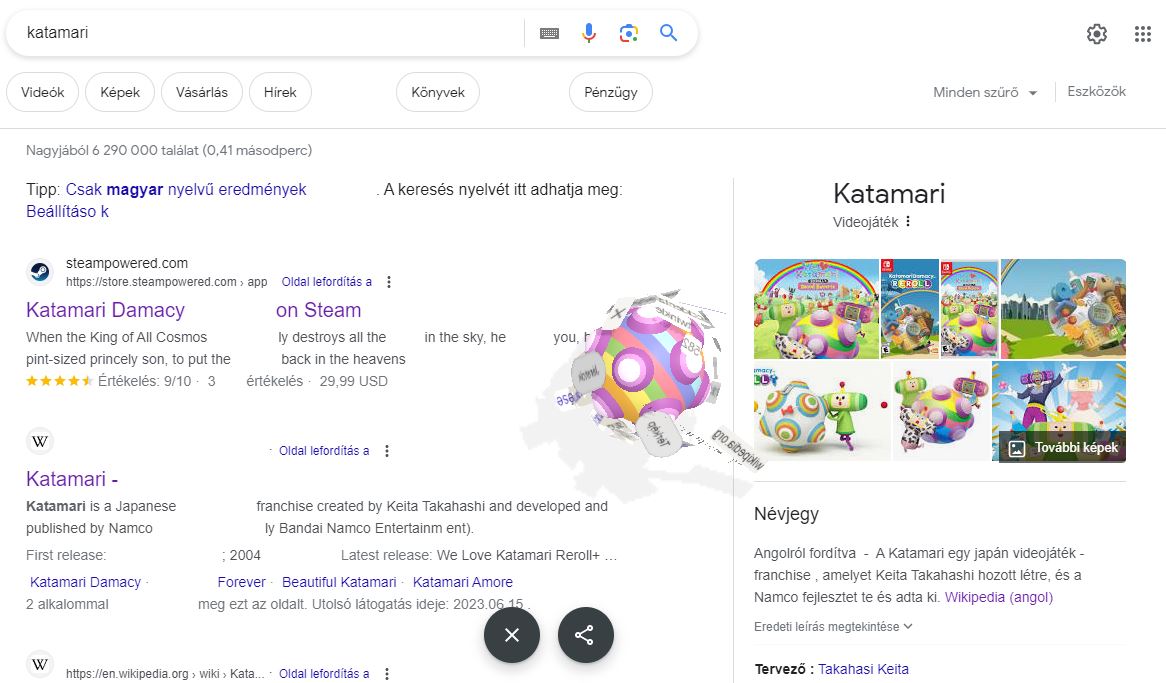Open the on-screen keyboard input tool
Viewport: 1166px width, 683px height.
tap(549, 33)
